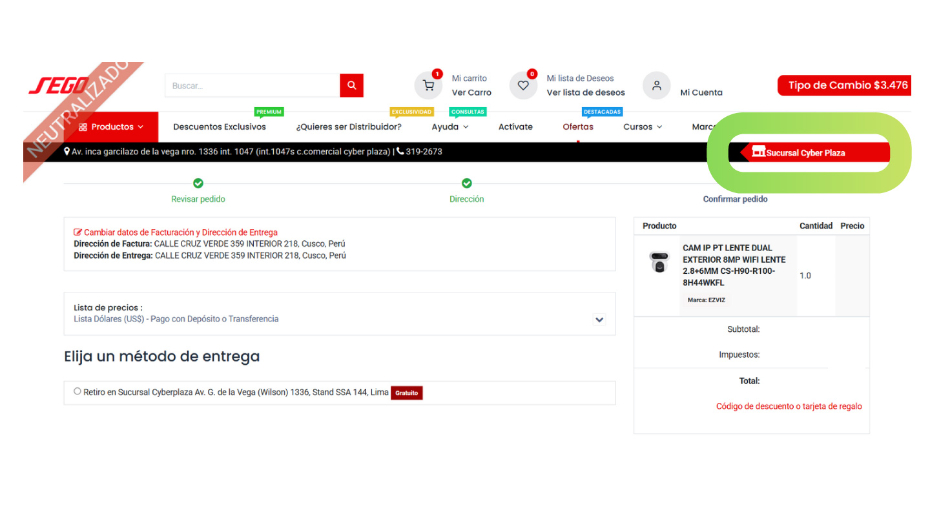
Task: Click Sucursal Cyber Plaza button
Action: (x=806, y=153)
